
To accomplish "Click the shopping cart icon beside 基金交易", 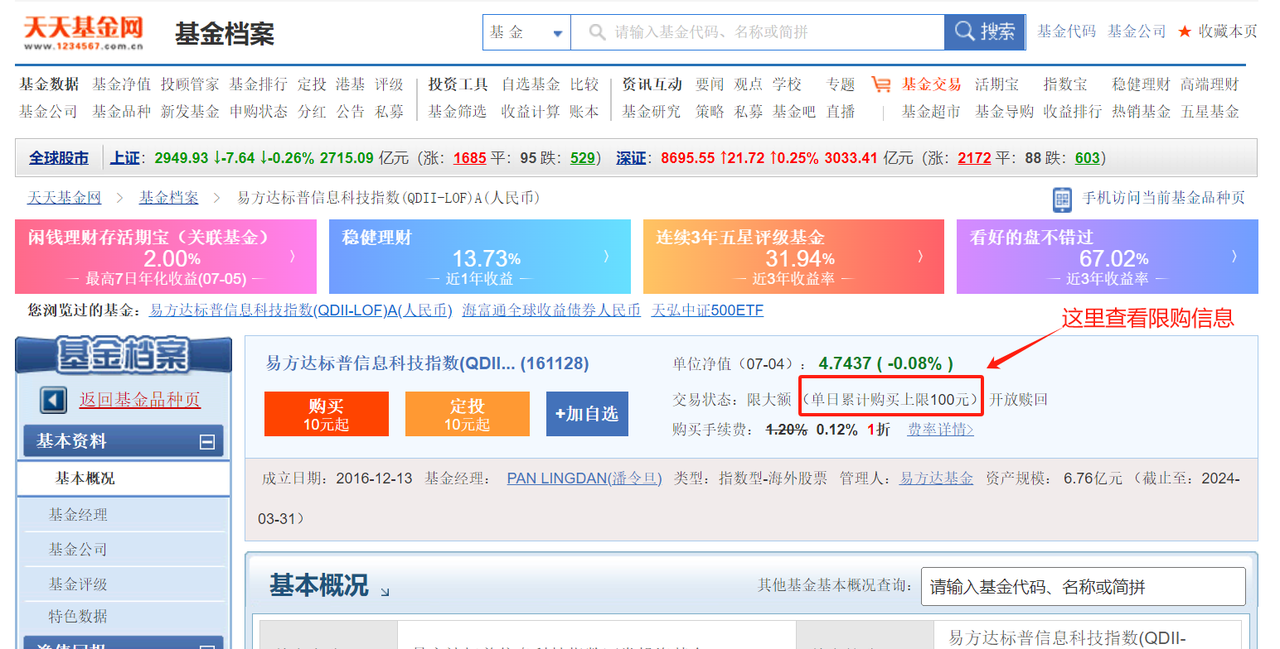I will tap(880, 85).
